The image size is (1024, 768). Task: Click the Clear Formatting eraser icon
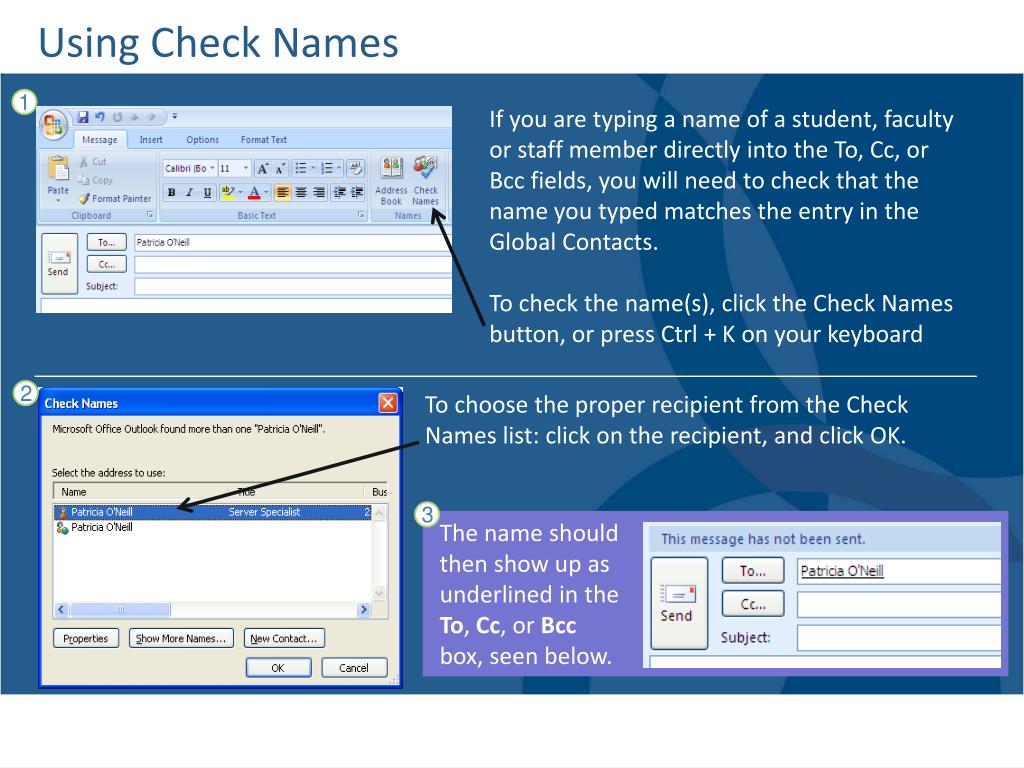[355, 168]
